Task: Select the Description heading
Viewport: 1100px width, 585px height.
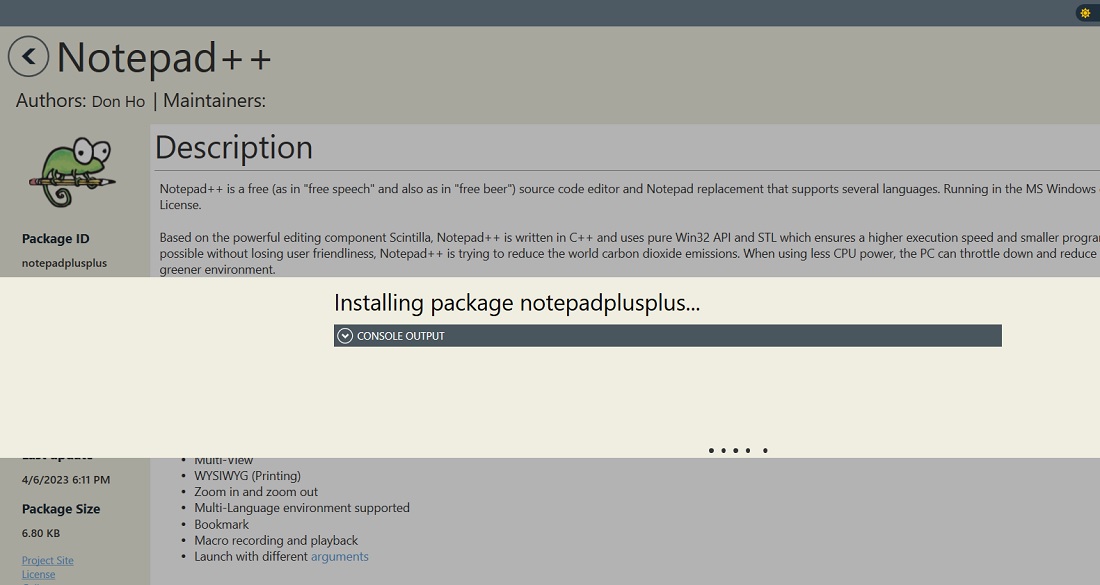Action: (x=233, y=147)
